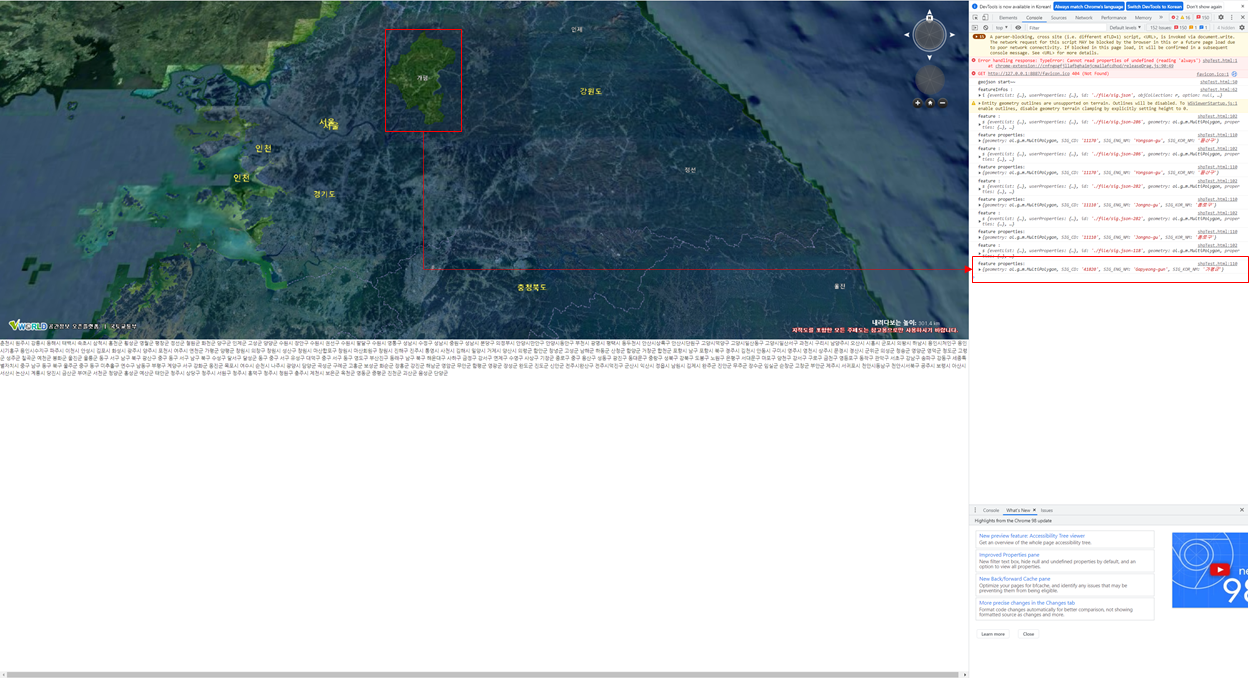
Task: Select the drawer Console tab
Action: click(991, 510)
